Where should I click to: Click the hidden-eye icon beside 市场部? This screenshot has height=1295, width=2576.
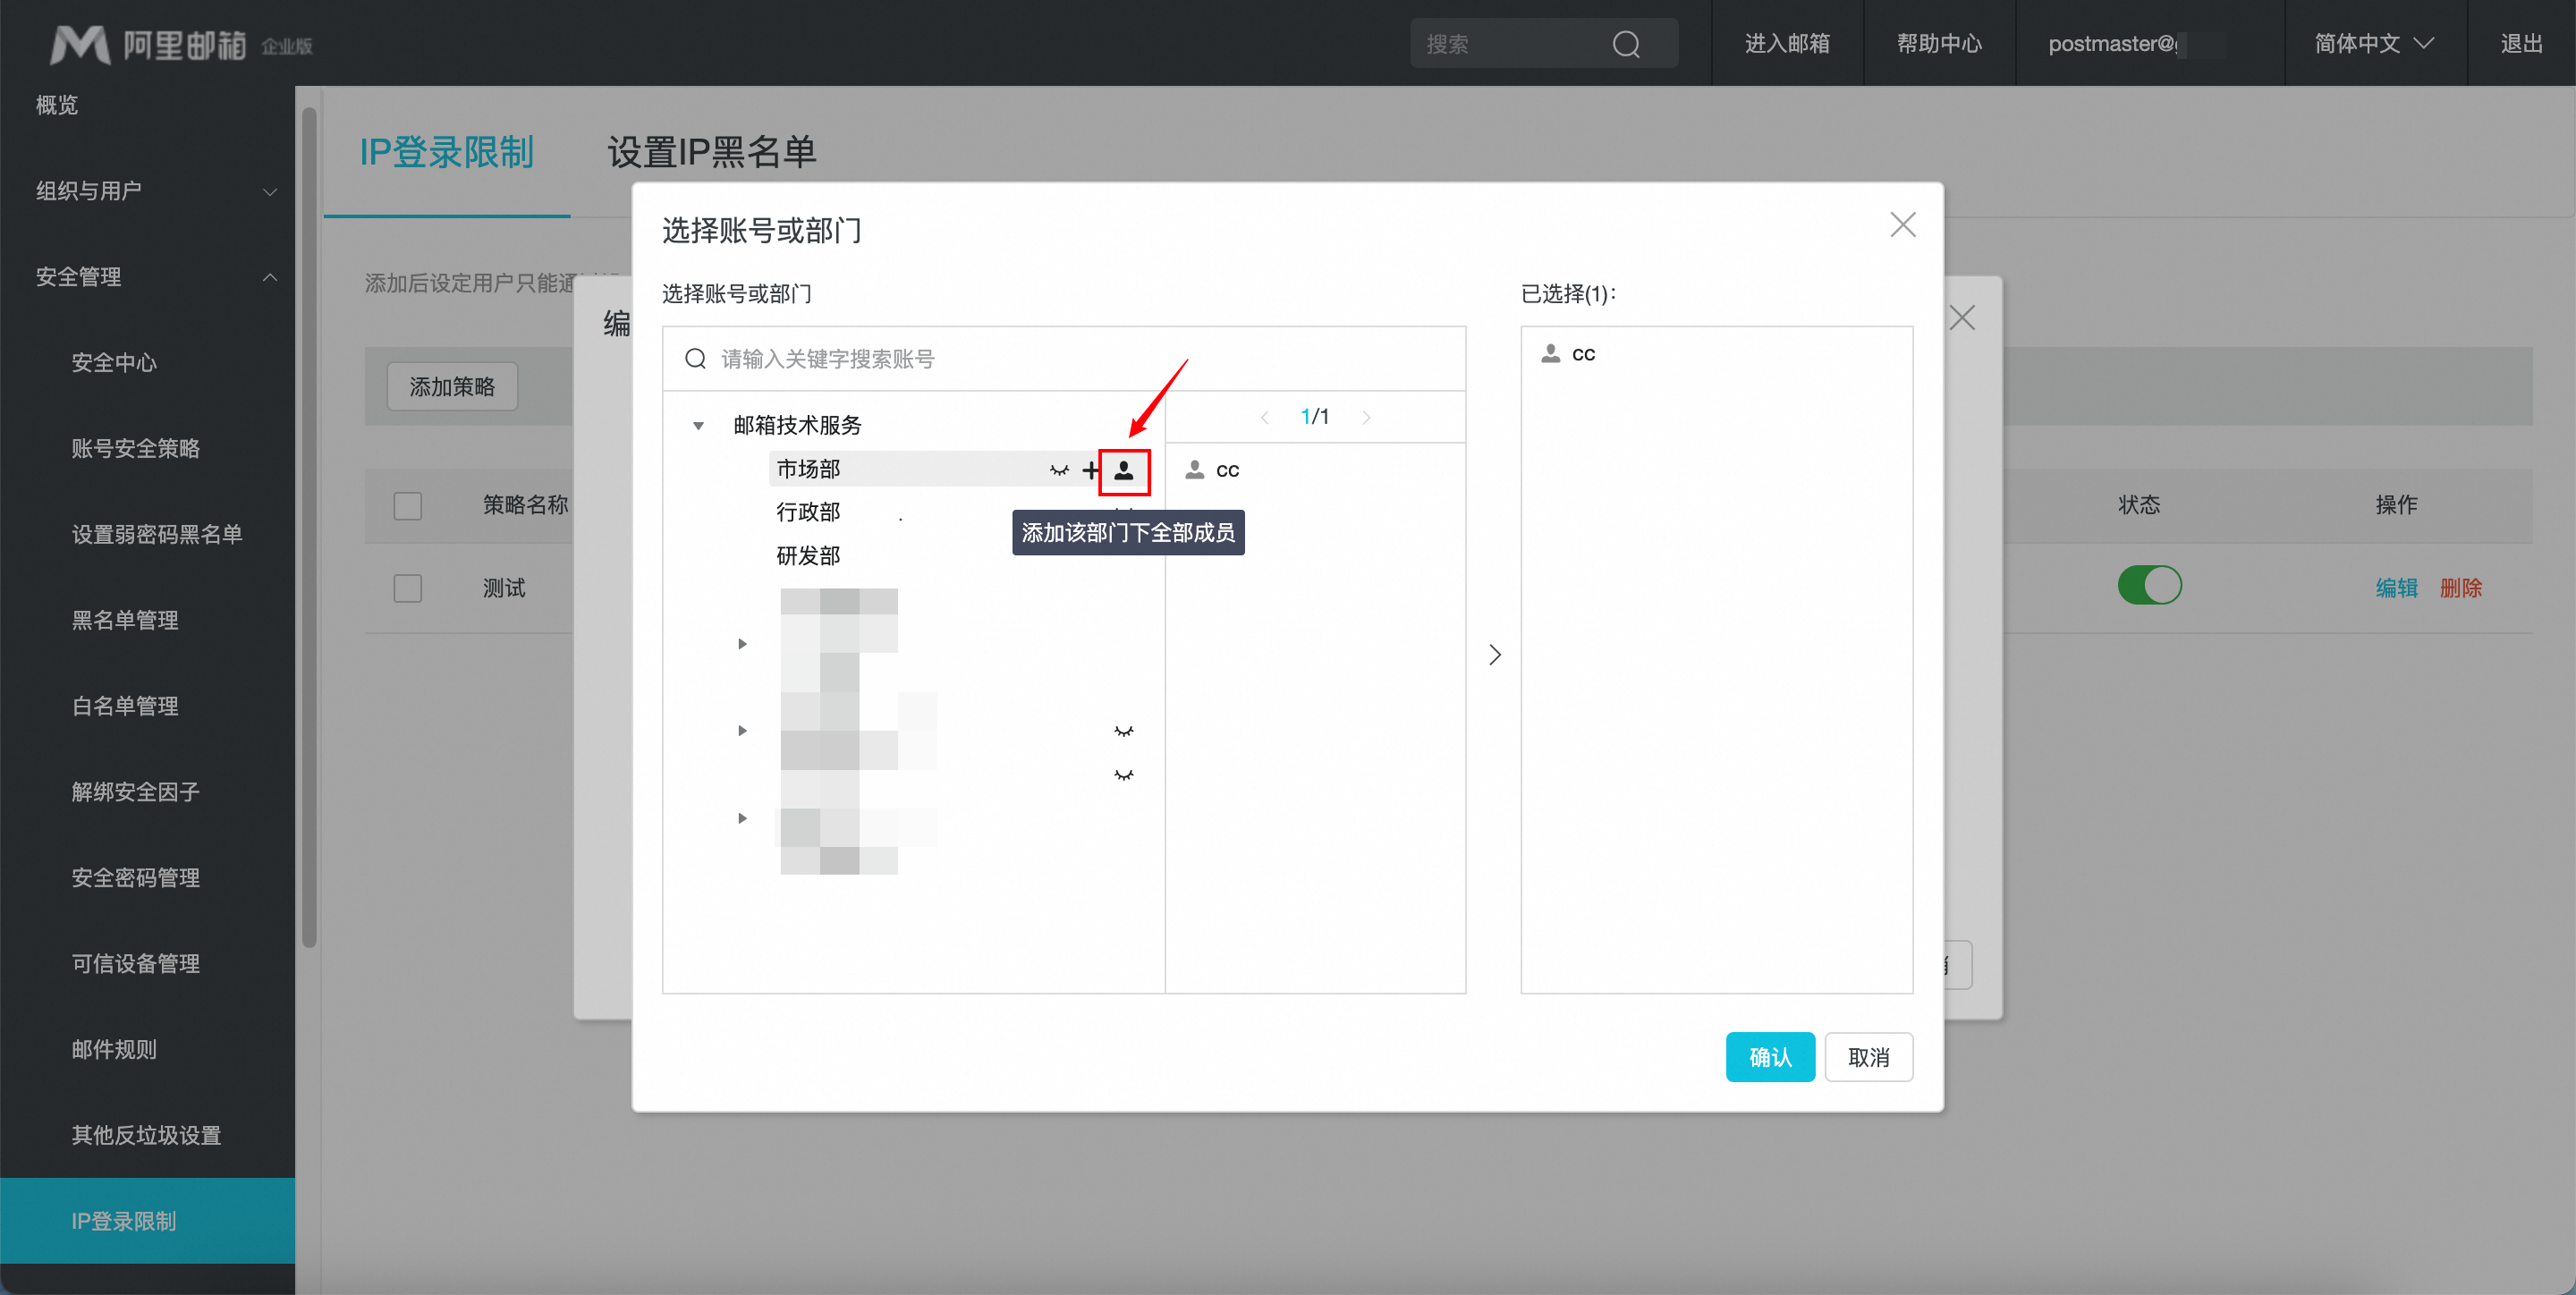point(1059,470)
